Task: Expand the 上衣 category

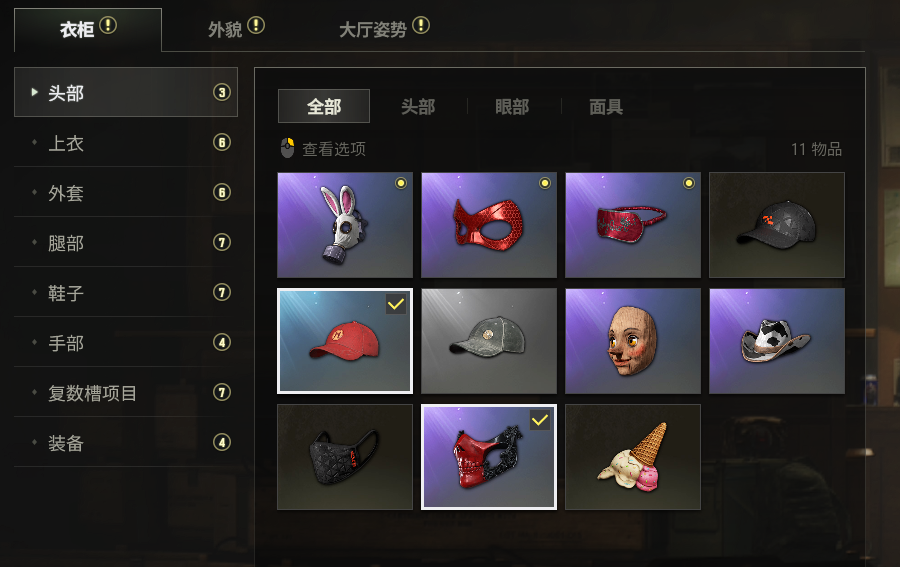Action: click(126, 143)
